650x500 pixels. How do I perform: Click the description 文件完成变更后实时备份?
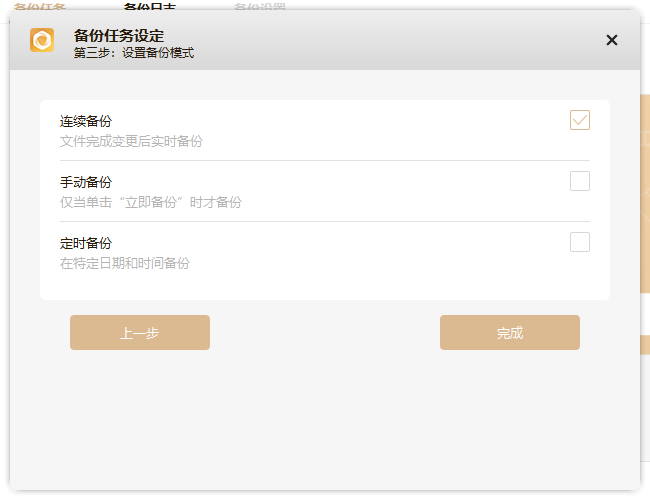[x=131, y=141]
